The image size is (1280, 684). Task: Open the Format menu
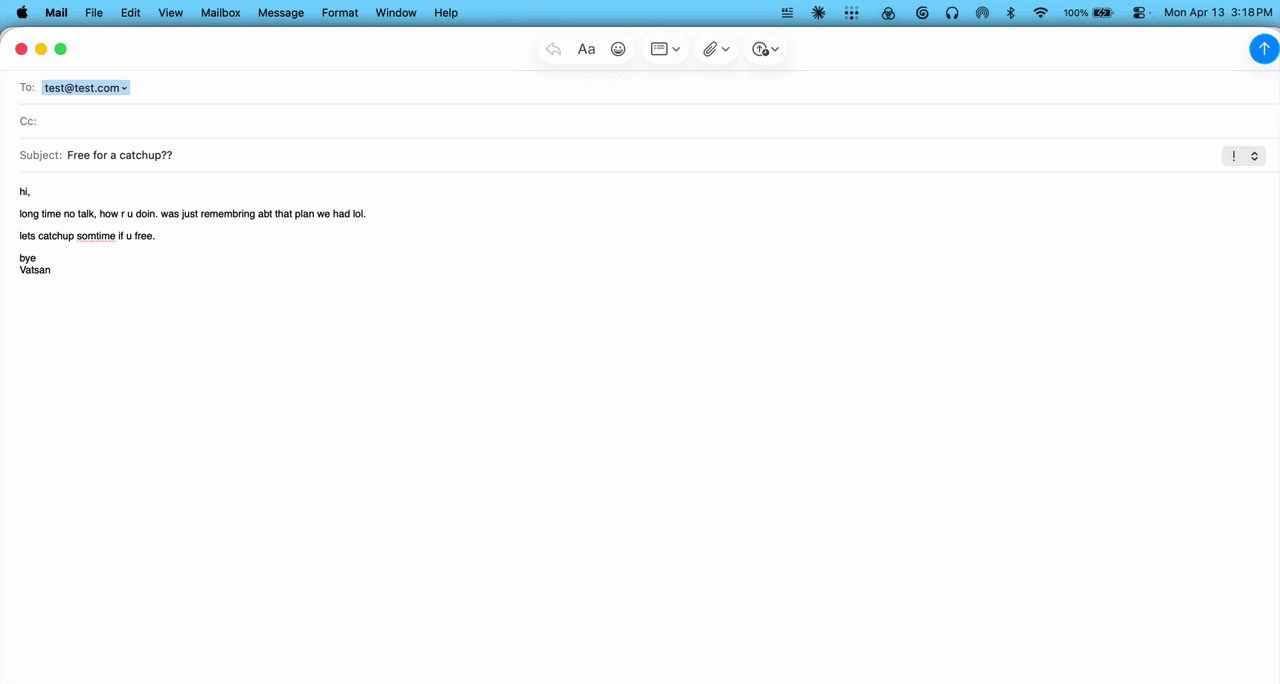tap(340, 13)
